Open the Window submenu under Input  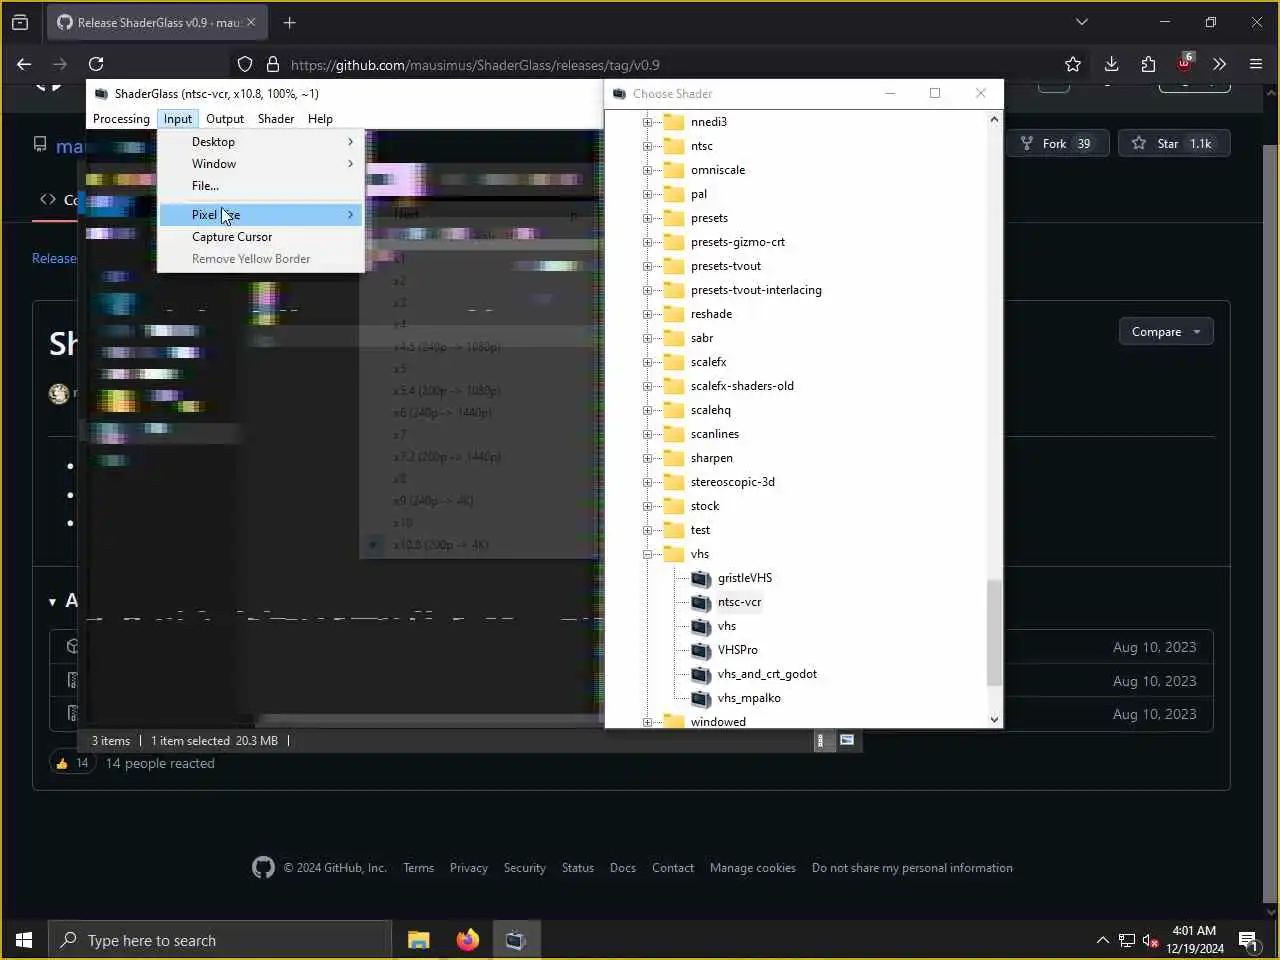tap(261, 164)
